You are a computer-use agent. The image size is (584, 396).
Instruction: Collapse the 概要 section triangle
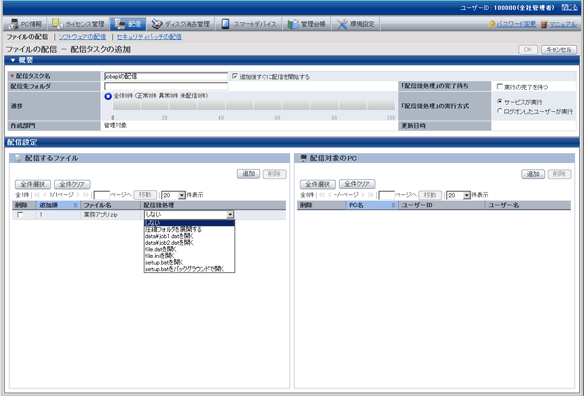tap(13, 60)
